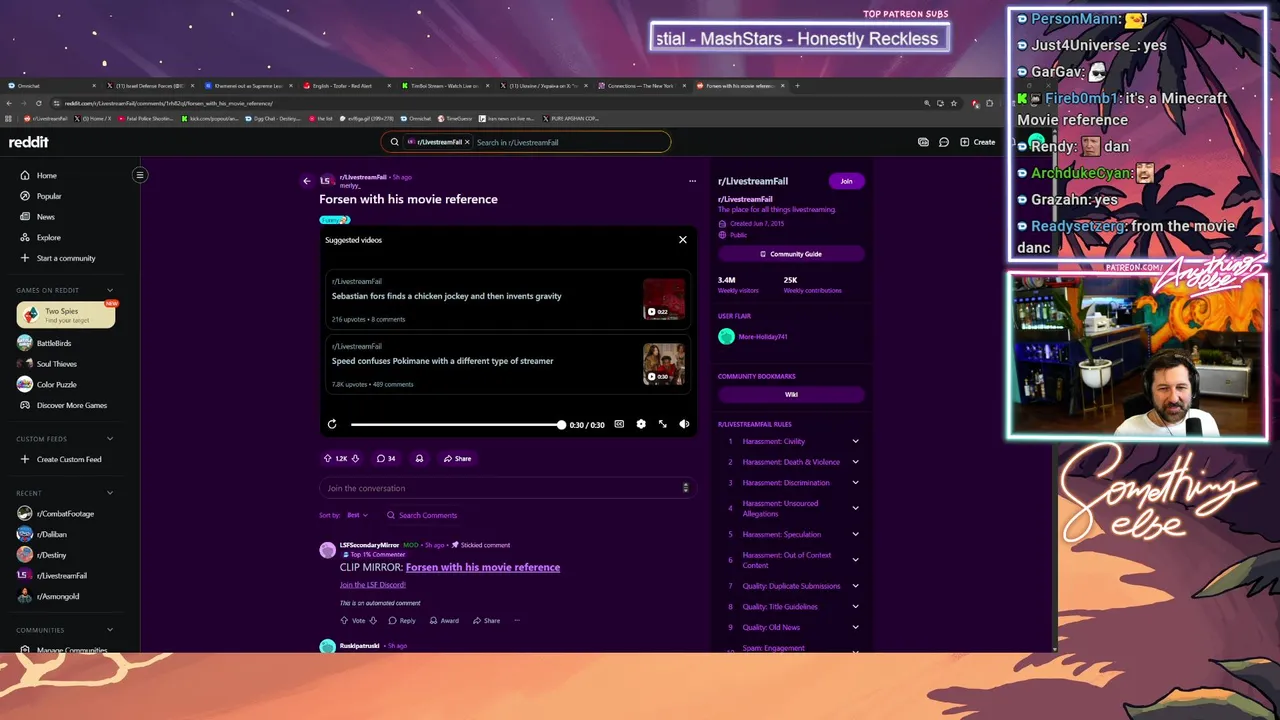The image size is (1280, 720).
Task: Open the Two Spies game card
Action: [66, 315]
